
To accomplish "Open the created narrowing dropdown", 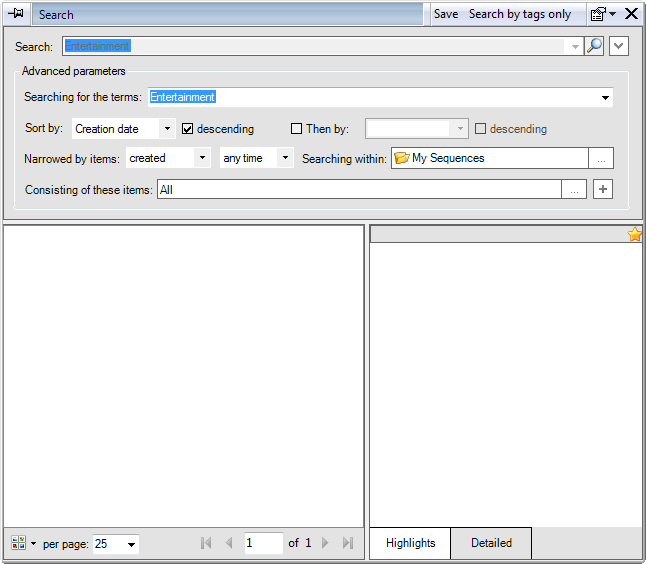I will click(x=202, y=158).
